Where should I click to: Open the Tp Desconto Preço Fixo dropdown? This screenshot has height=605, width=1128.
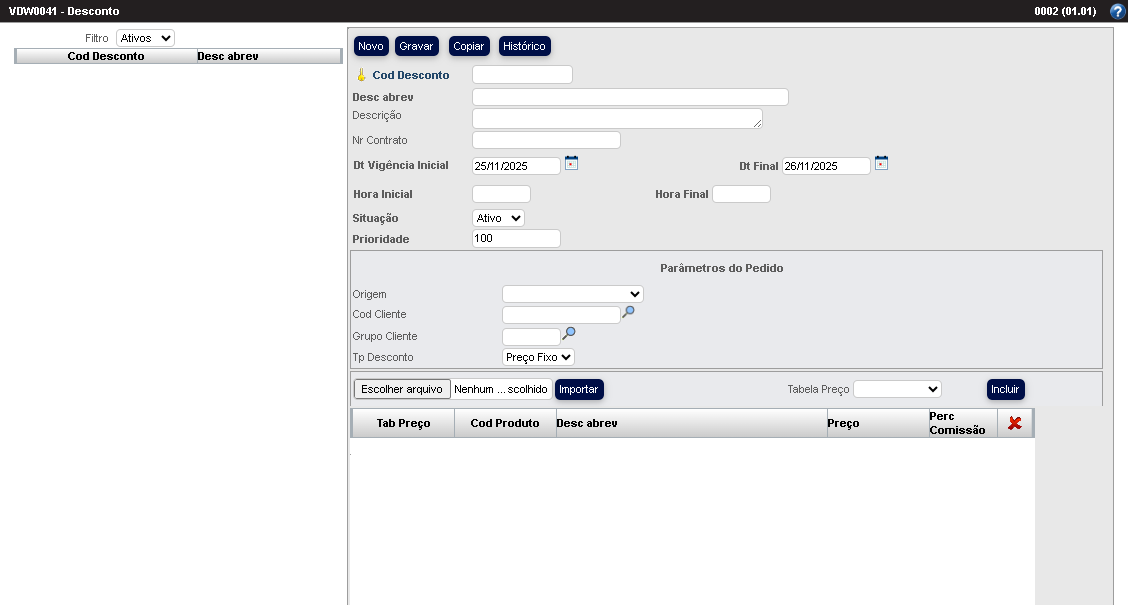538,357
